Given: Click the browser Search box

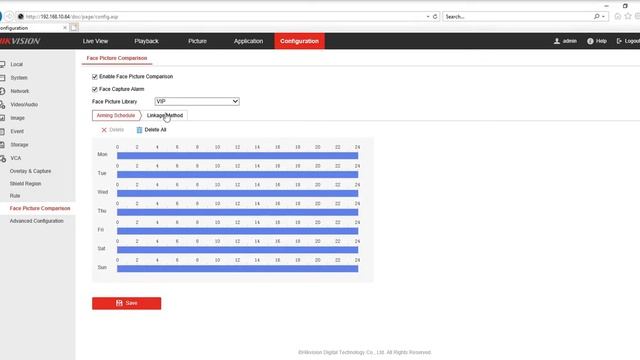Looking at the screenshot, I should (x=518, y=17).
